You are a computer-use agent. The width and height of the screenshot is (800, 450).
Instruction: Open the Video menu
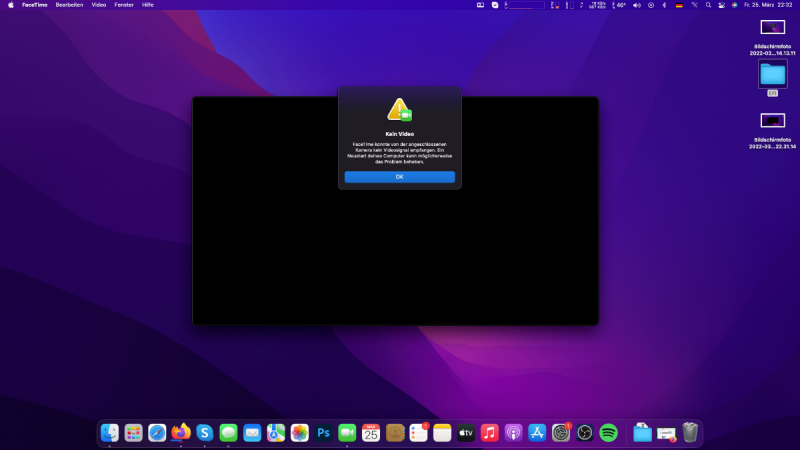click(99, 5)
